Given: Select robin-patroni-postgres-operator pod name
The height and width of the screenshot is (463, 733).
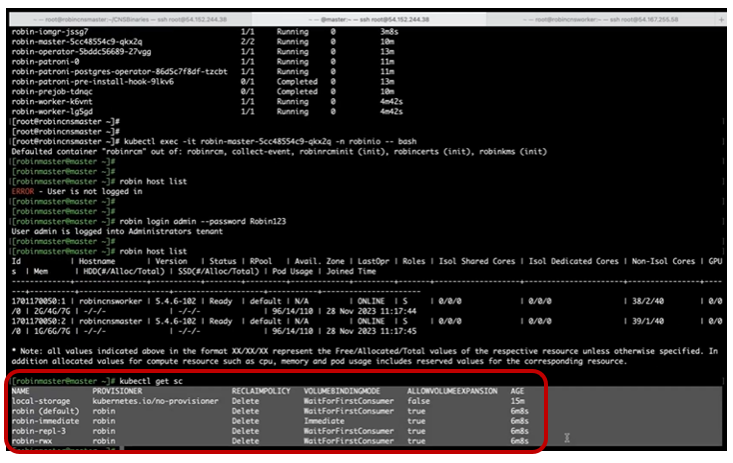Looking at the screenshot, I should click(119, 72).
